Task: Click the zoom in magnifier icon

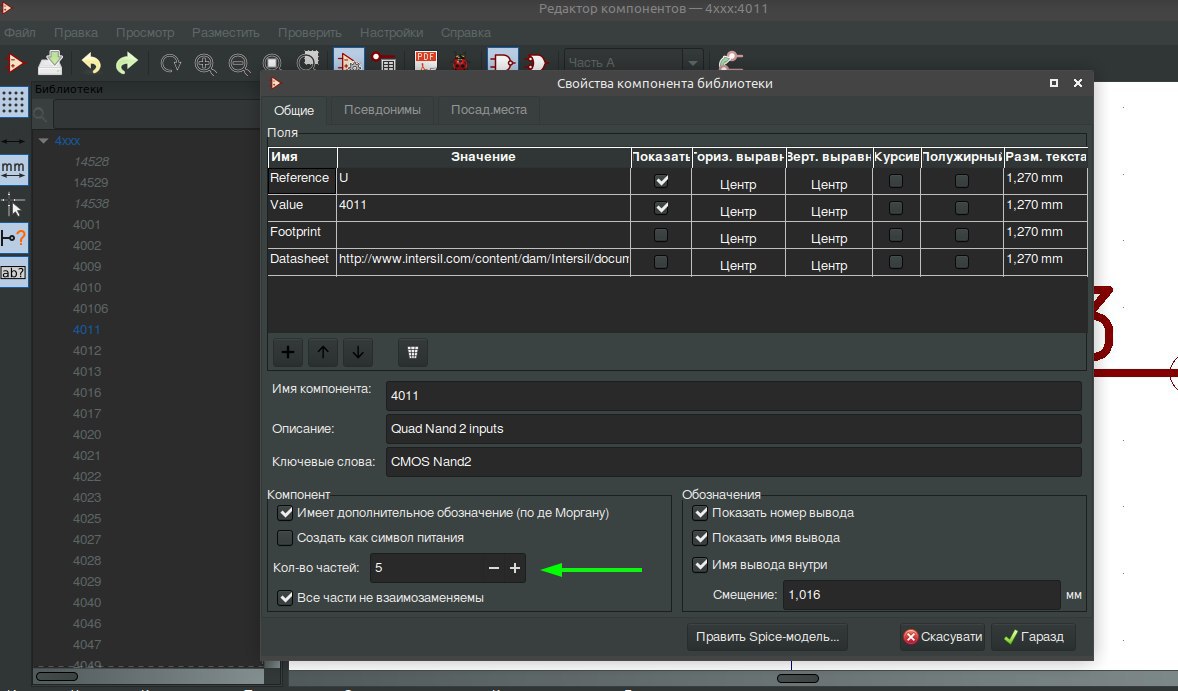Action: pos(205,64)
